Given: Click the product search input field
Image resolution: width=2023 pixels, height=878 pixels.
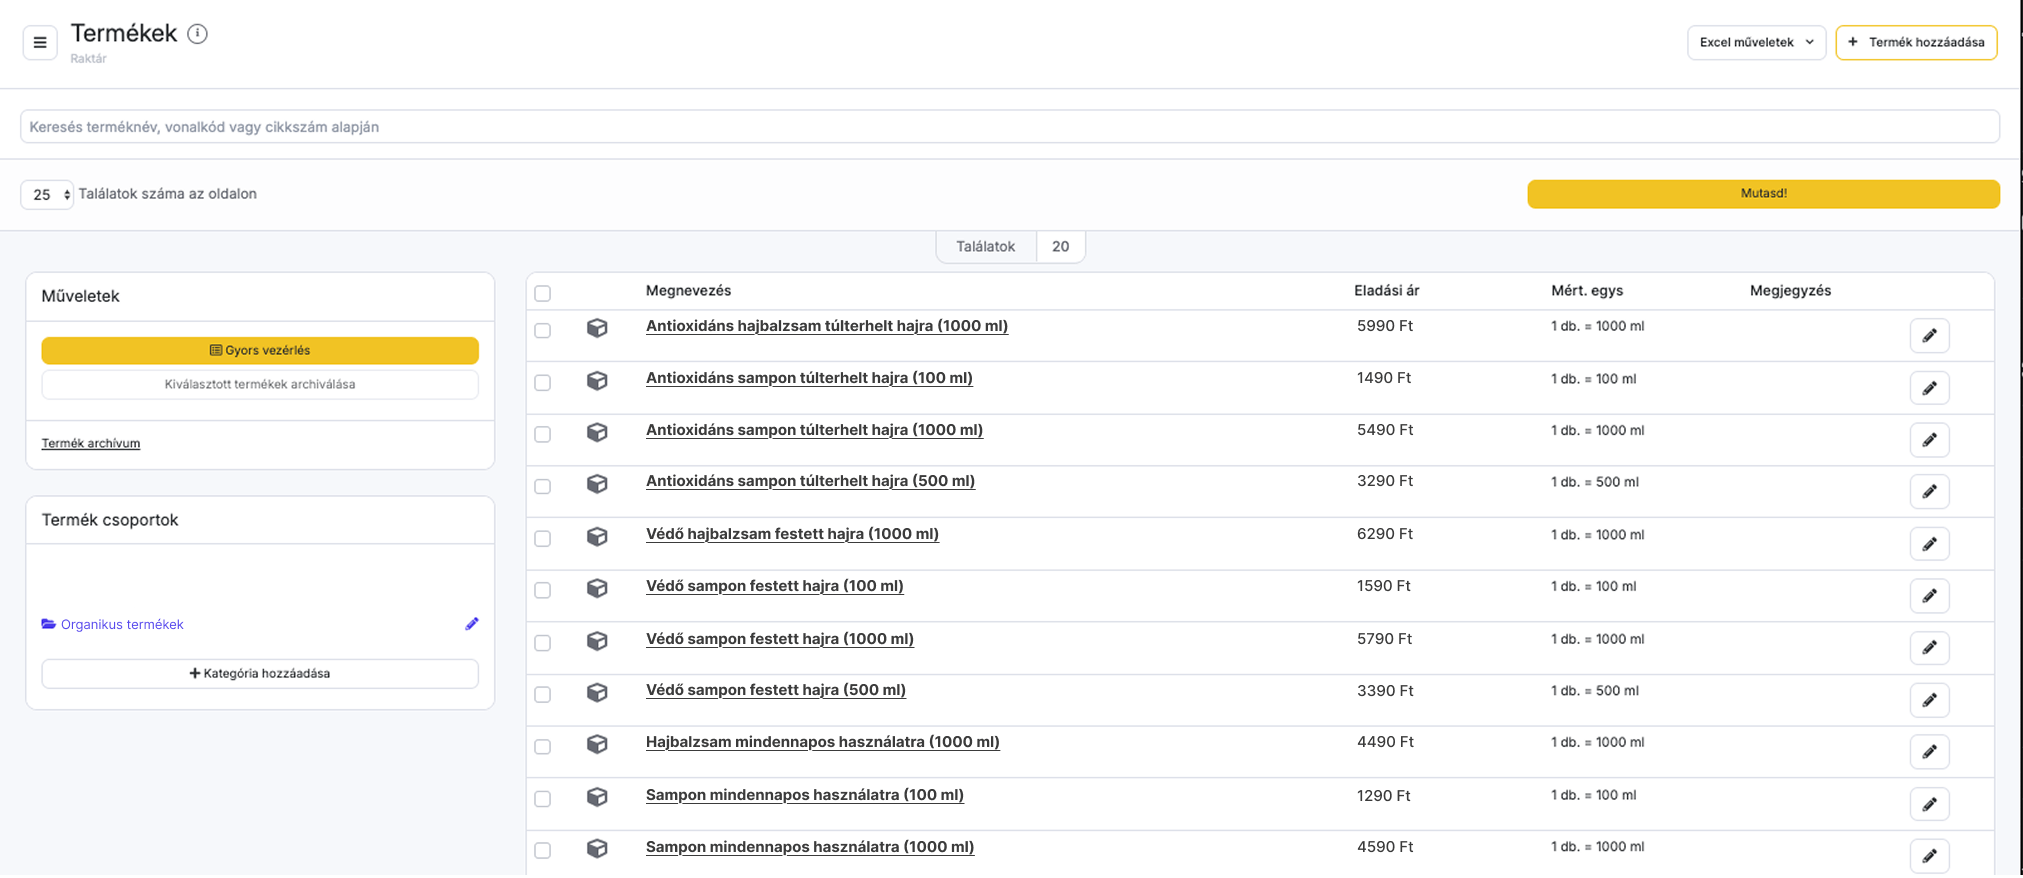Looking at the screenshot, I should [x=1010, y=127].
